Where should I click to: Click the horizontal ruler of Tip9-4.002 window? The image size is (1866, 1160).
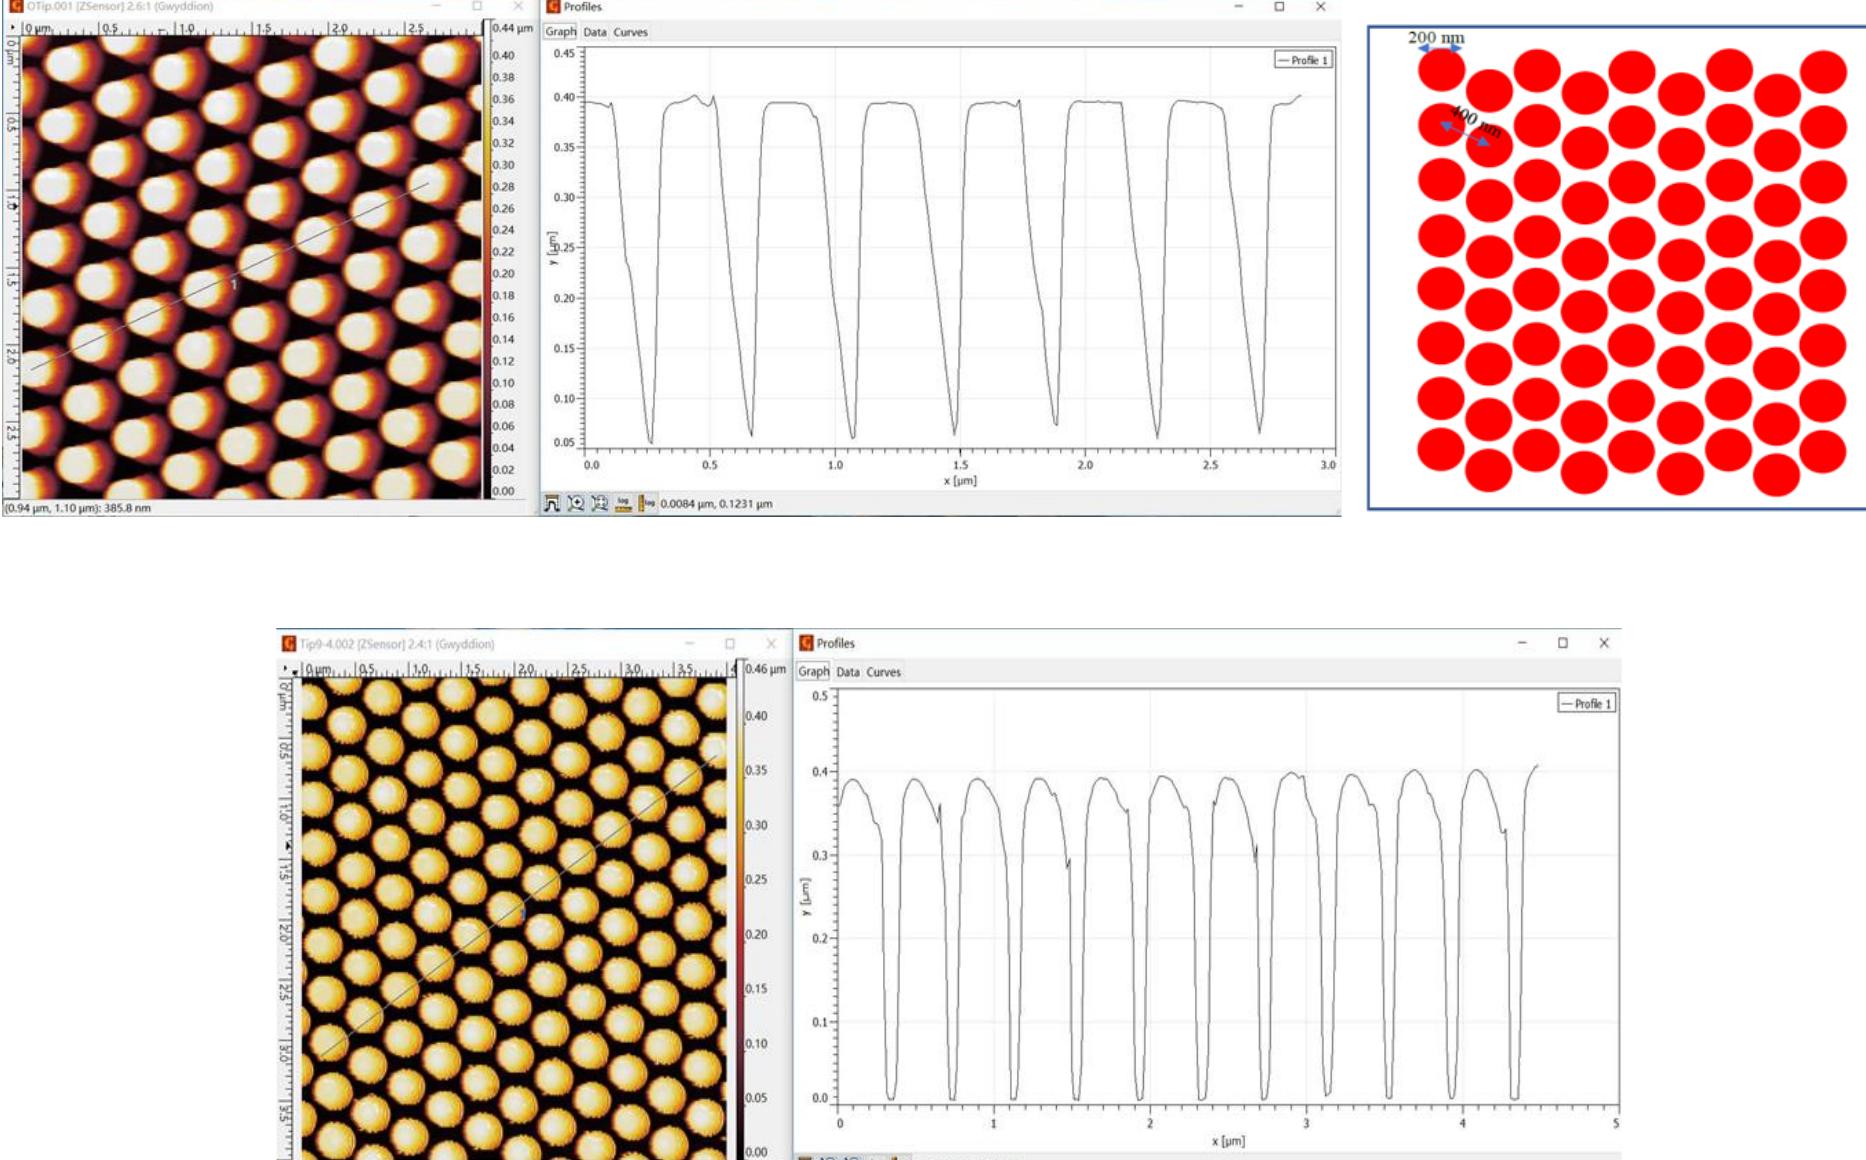coord(518,669)
